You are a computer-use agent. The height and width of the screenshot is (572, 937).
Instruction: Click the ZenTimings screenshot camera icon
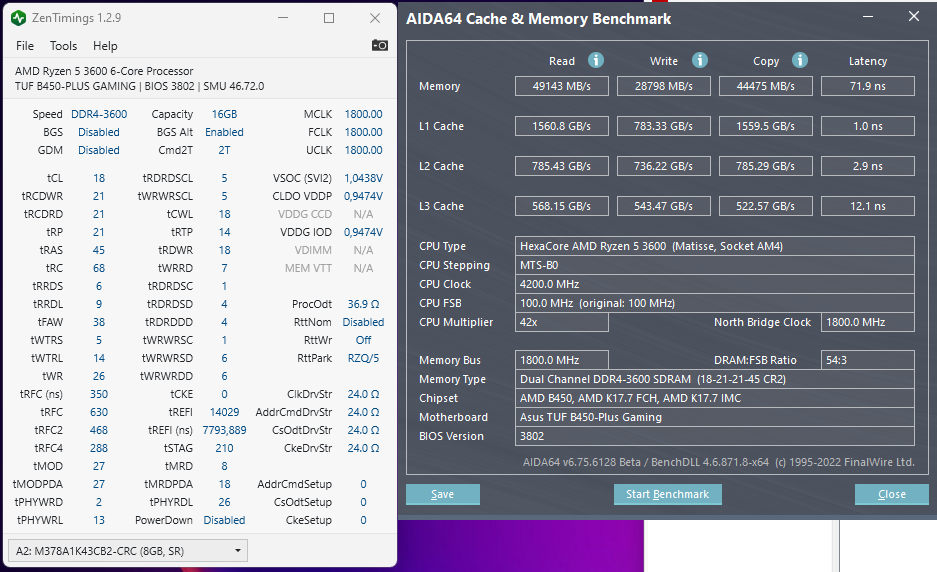(x=379, y=45)
